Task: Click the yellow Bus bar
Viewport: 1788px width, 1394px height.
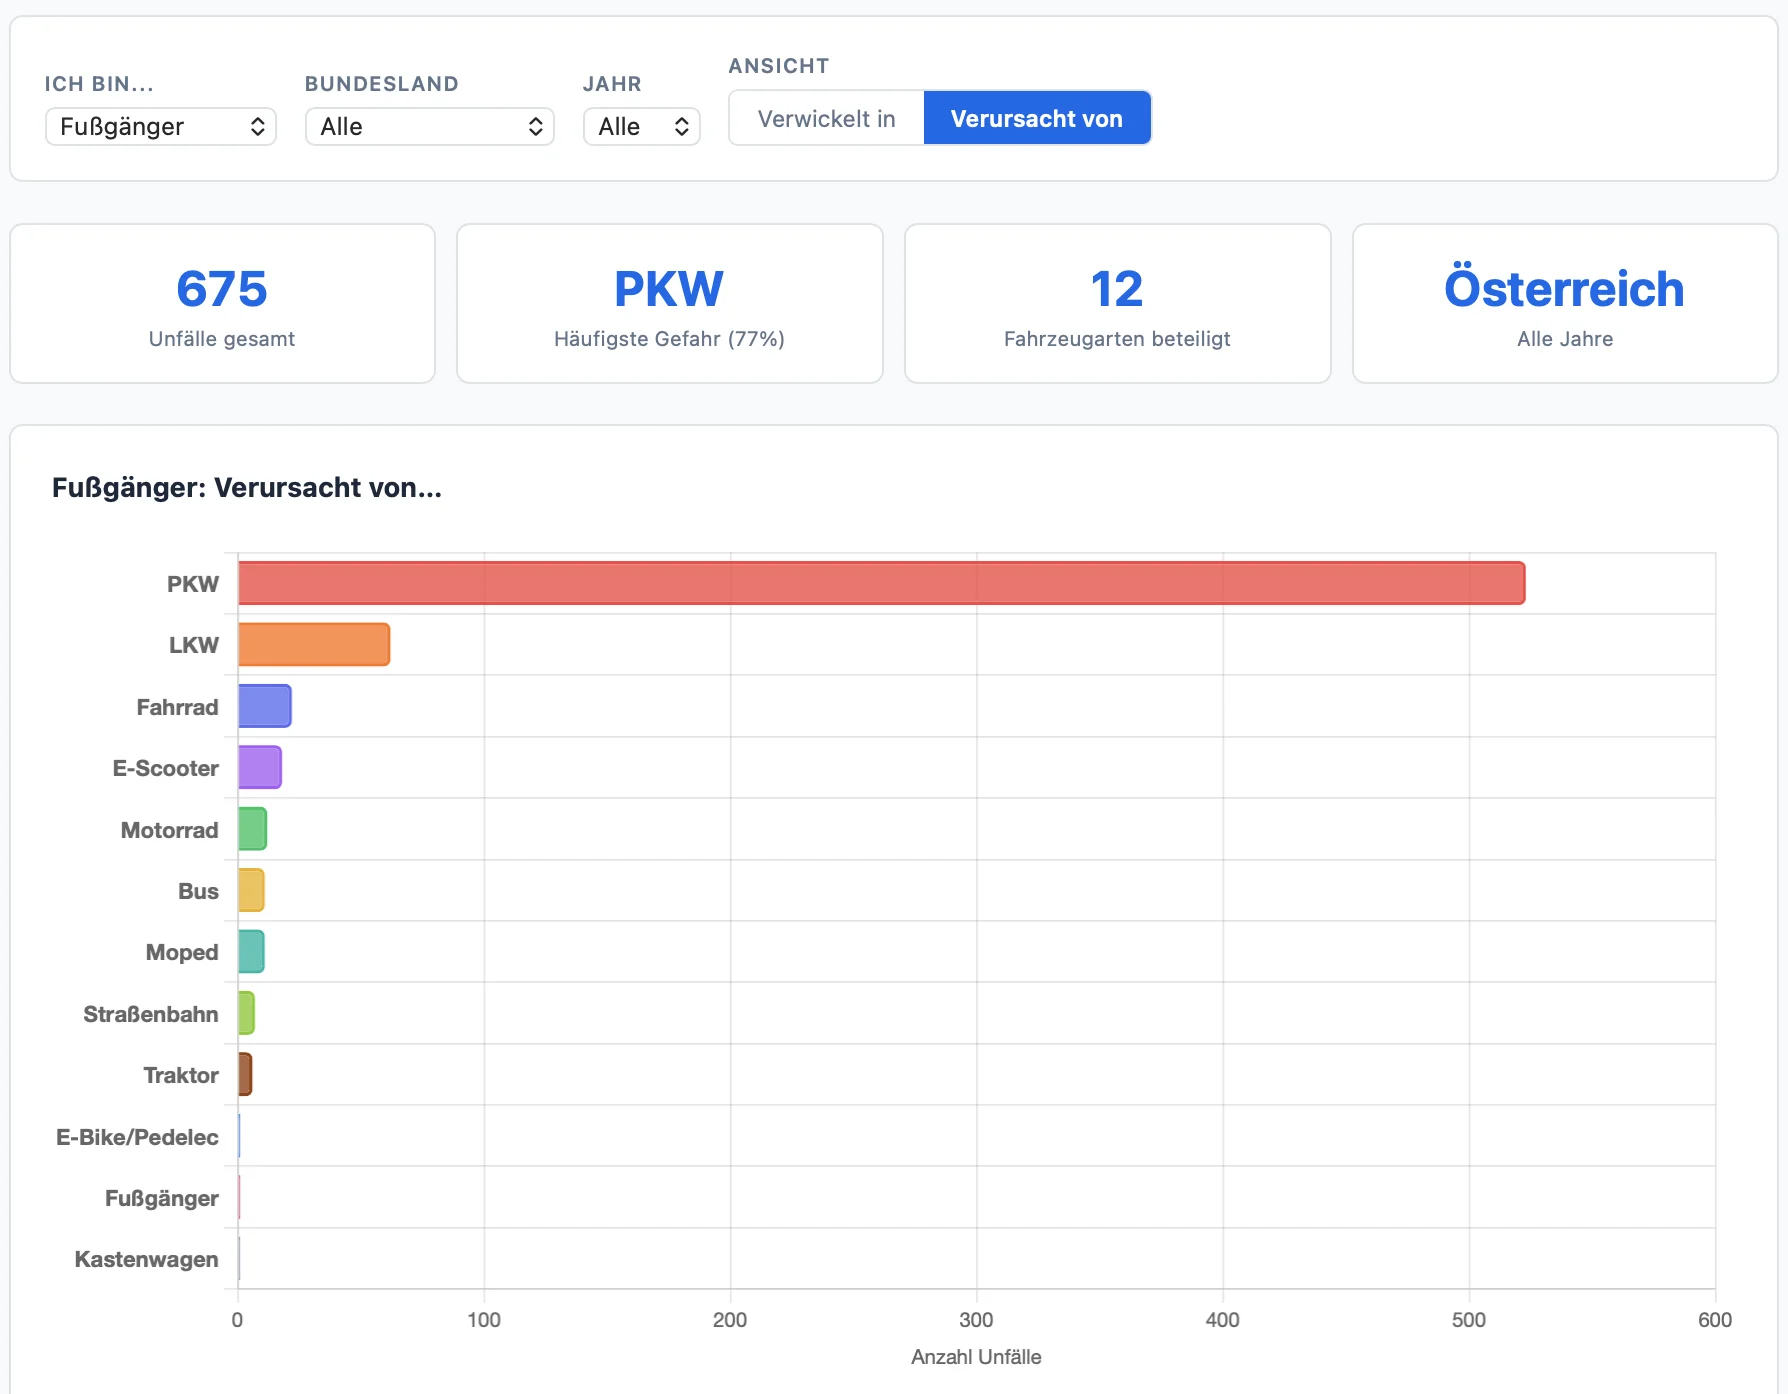Action: (251, 891)
